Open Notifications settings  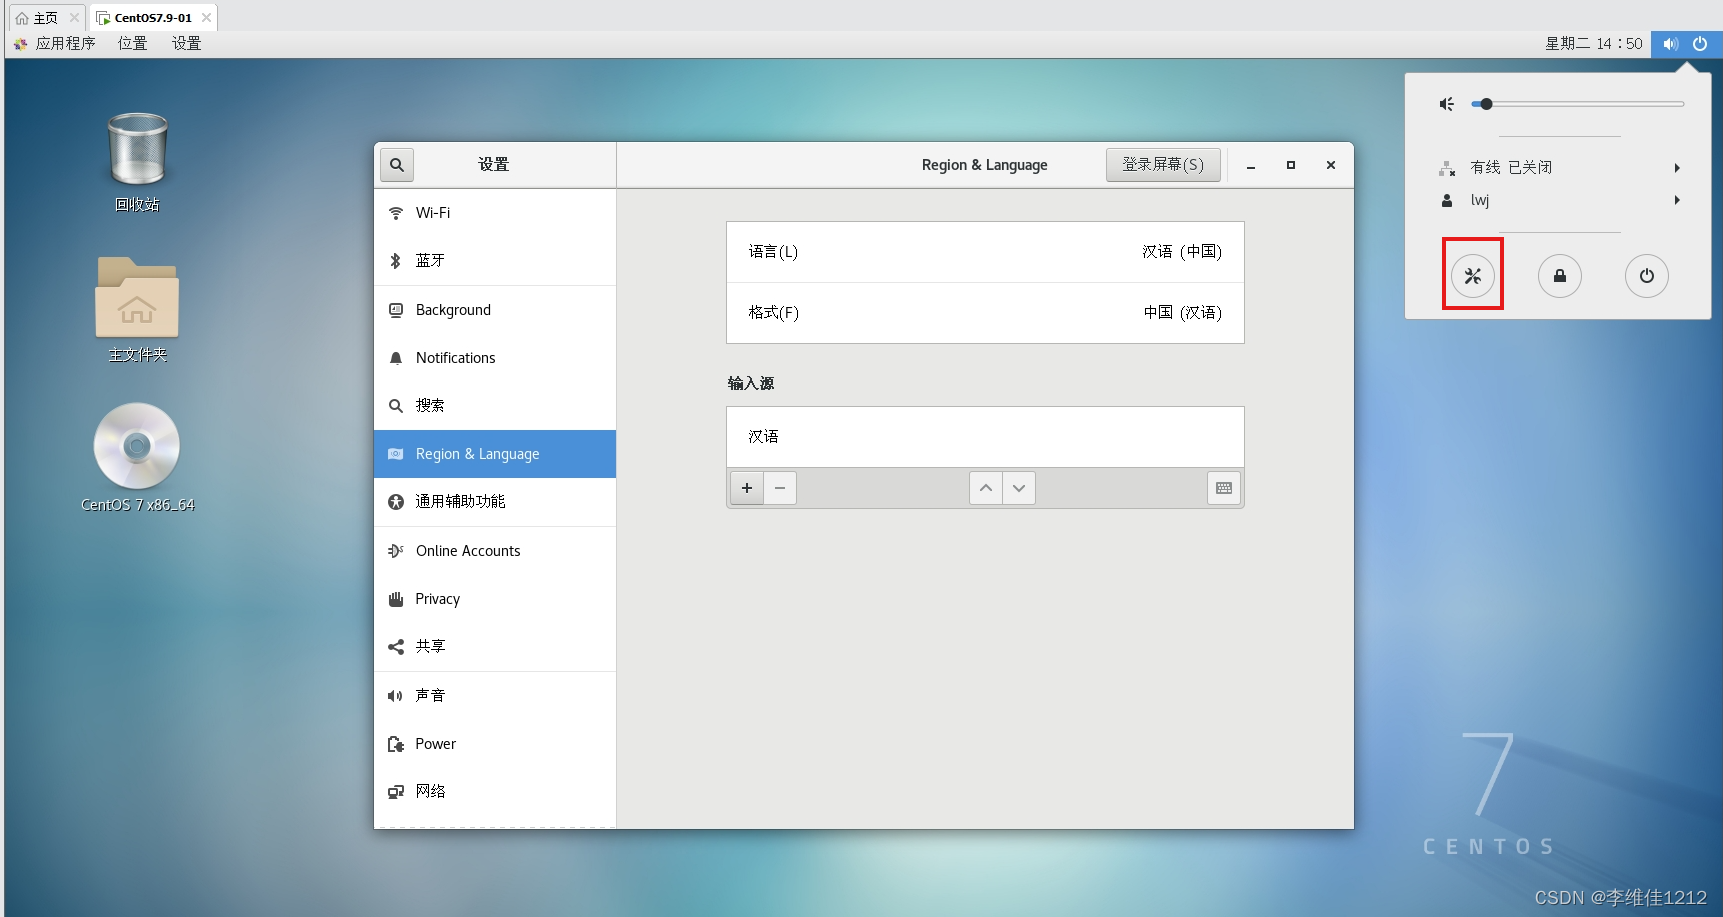pyautogui.click(x=455, y=357)
